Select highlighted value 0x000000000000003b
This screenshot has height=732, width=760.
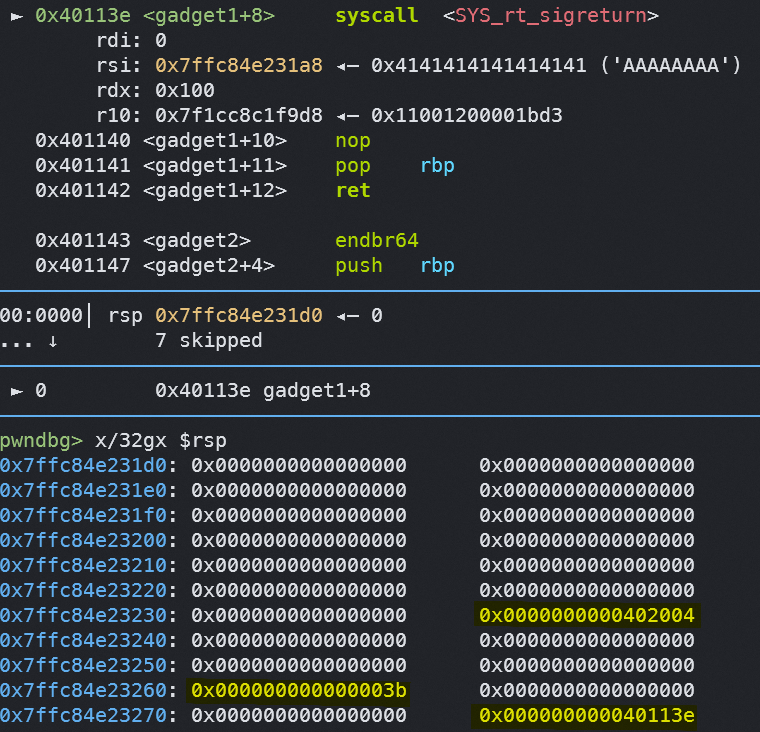click(299, 690)
